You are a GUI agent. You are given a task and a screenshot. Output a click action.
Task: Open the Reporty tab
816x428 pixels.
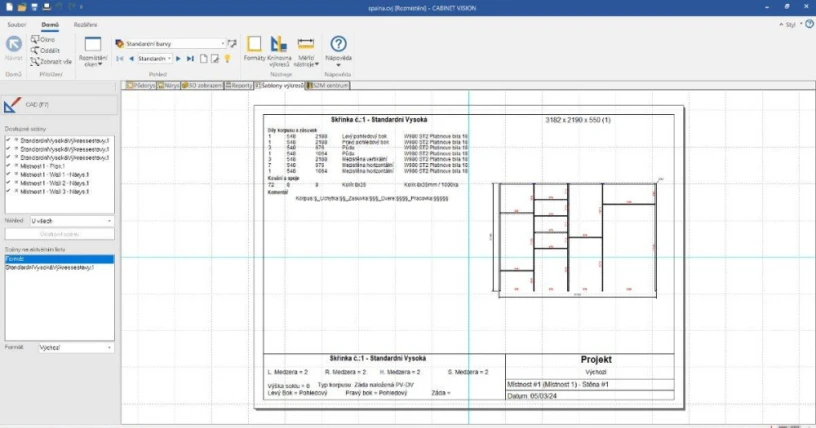[239, 85]
